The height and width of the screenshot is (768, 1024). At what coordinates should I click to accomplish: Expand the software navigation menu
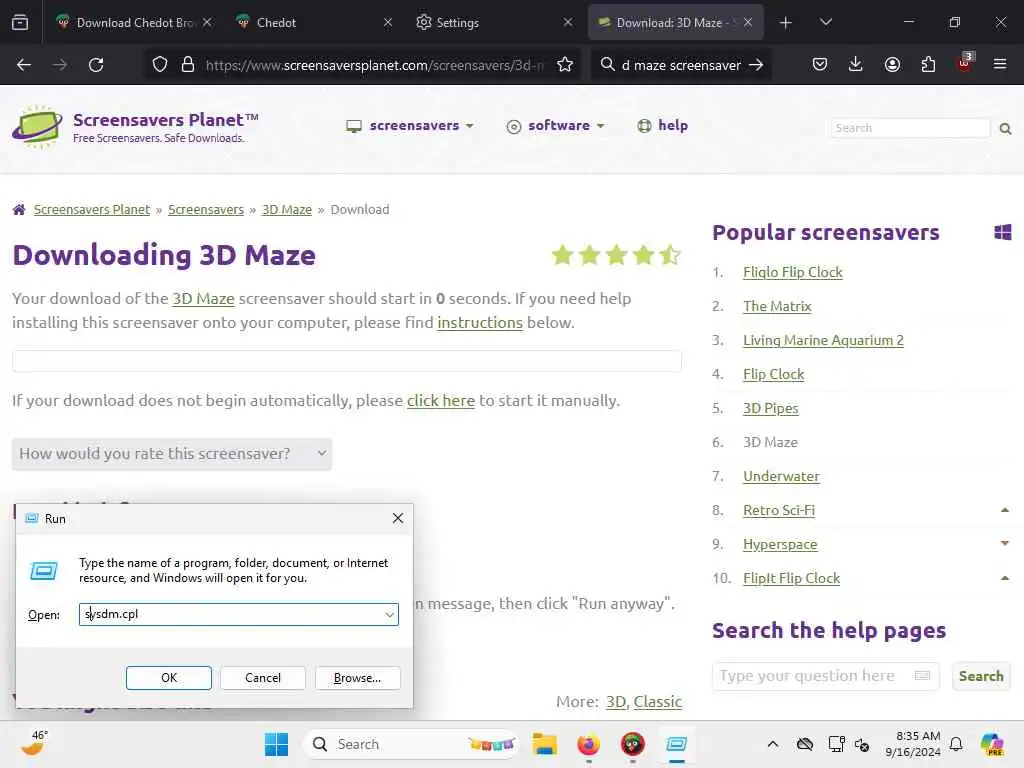[x=556, y=125]
